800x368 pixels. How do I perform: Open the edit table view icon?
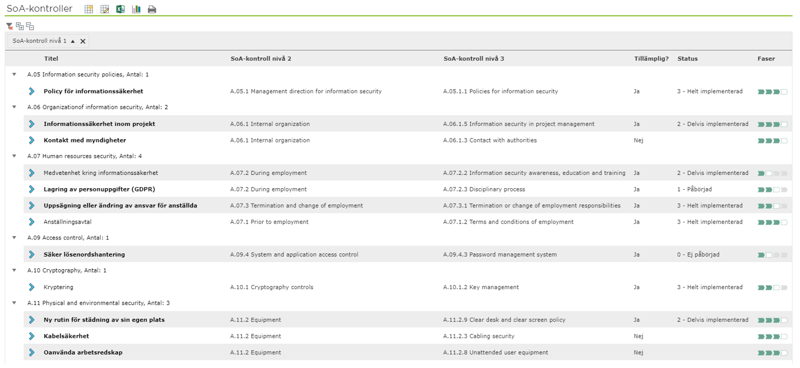pos(105,9)
